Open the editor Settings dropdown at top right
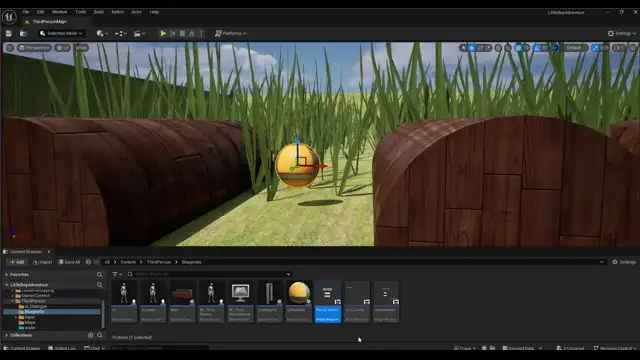This screenshot has width=640, height=360. (x=622, y=33)
